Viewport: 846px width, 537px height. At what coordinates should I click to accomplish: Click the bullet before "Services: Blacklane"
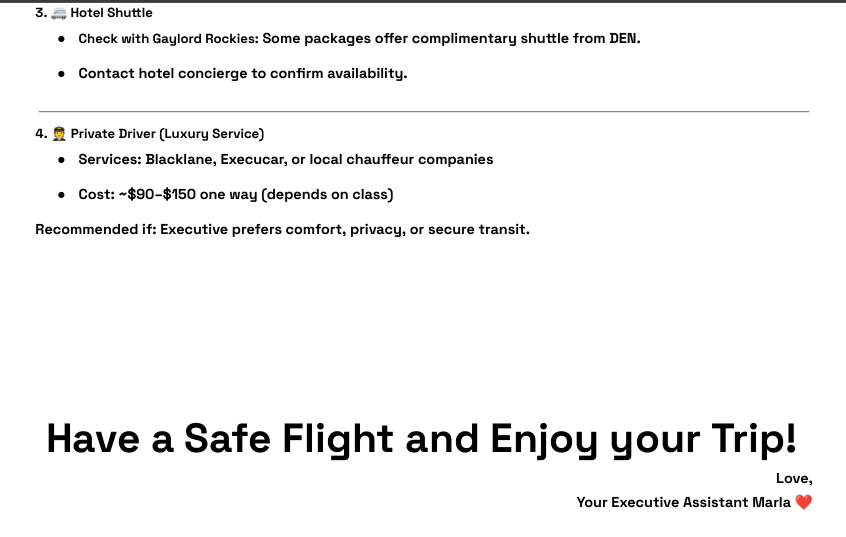(x=61, y=160)
